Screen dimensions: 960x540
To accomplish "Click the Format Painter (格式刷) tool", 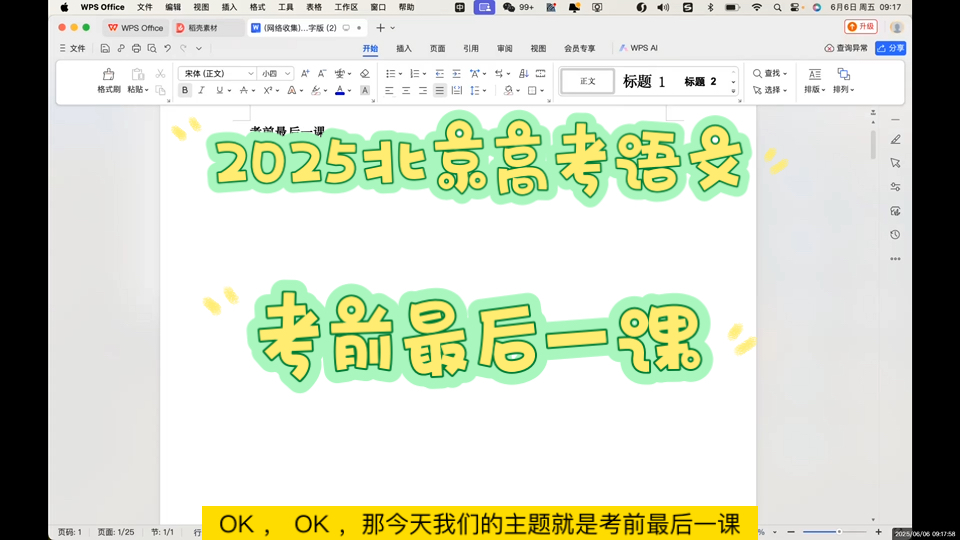I will click(108, 81).
